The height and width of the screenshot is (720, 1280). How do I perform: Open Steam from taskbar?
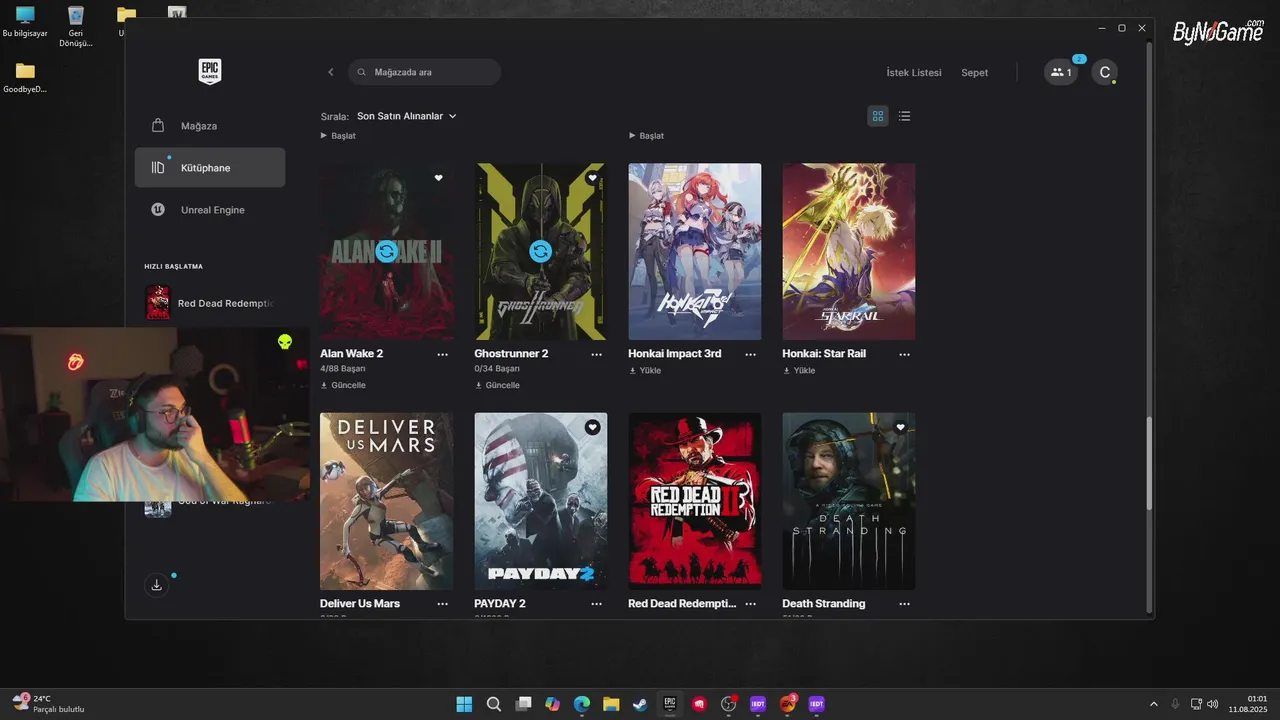tap(640, 704)
